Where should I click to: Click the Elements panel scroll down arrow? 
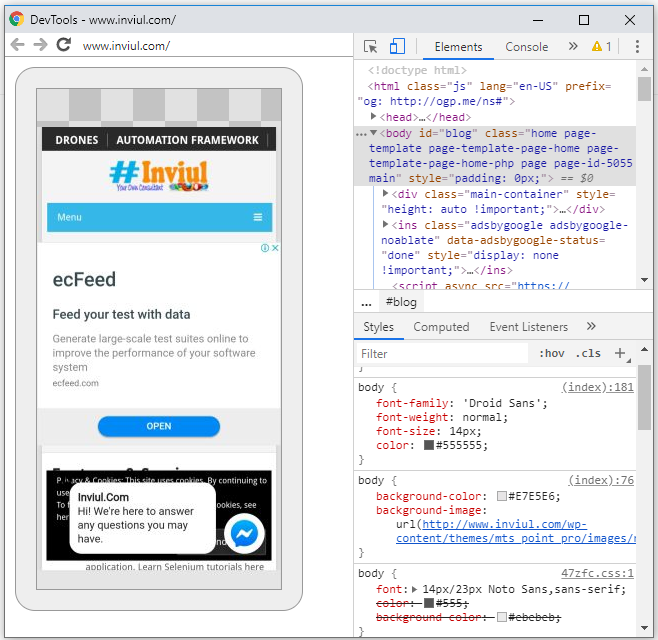(x=645, y=280)
